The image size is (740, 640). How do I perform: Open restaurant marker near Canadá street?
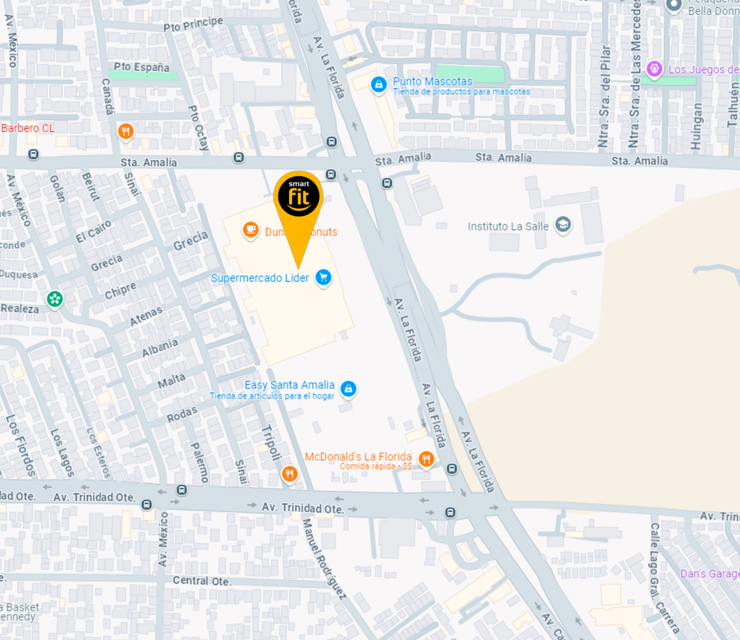pos(126,132)
